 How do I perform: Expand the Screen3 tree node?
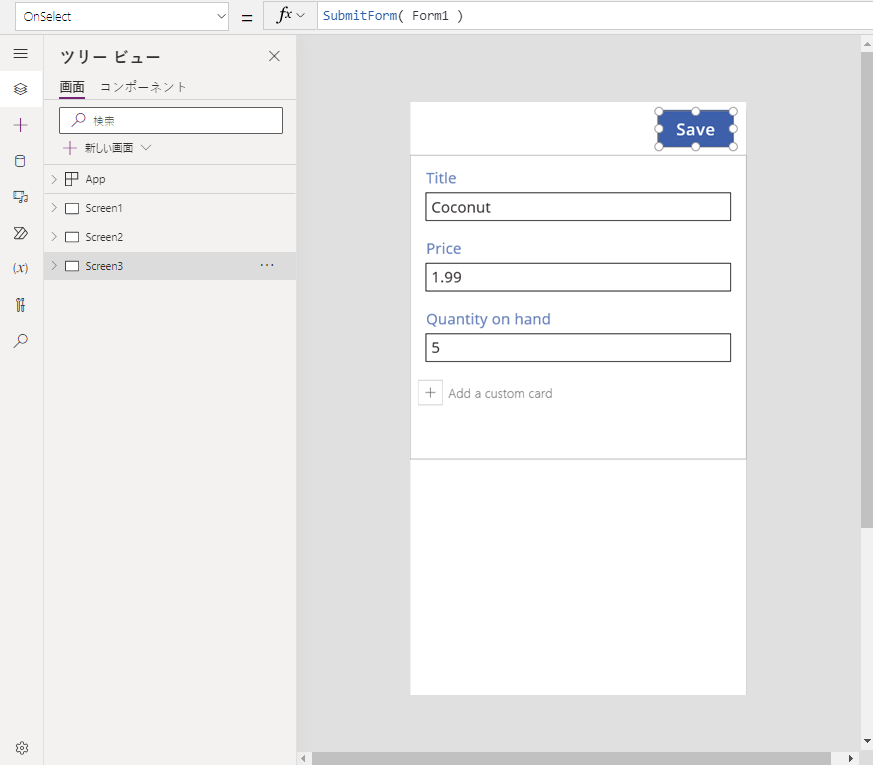pyautogui.click(x=54, y=266)
